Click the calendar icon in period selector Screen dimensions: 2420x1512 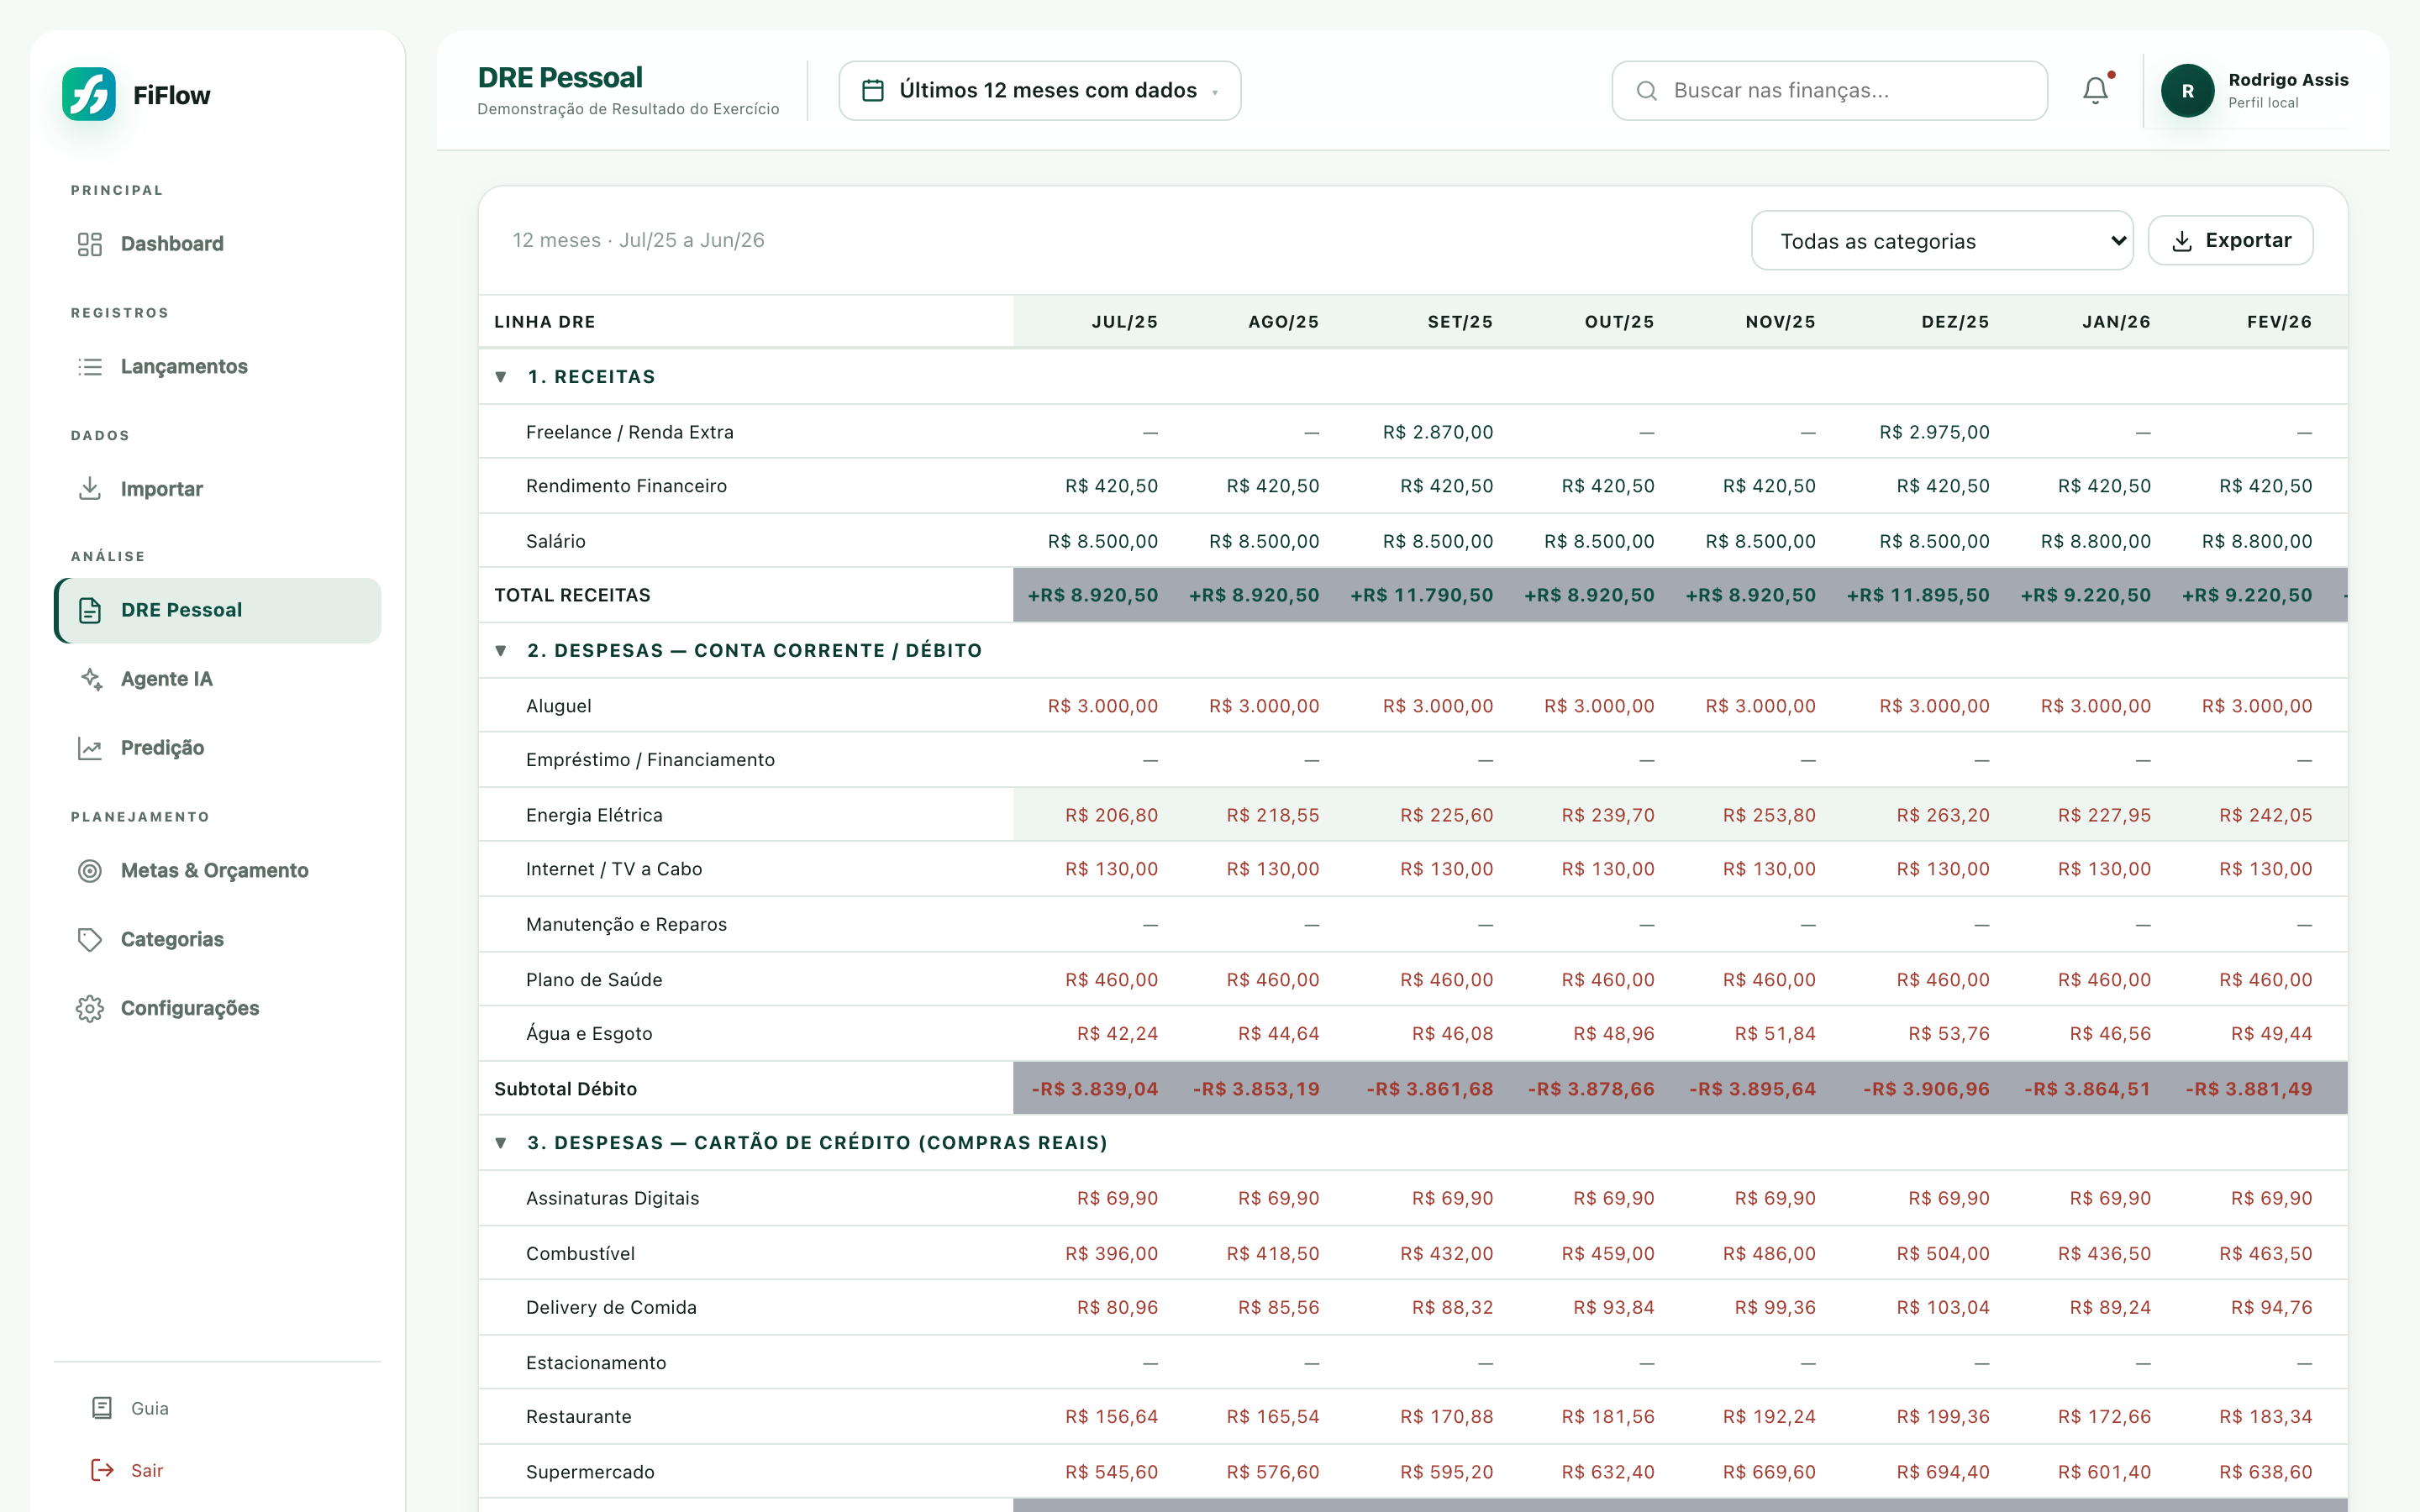873,90
